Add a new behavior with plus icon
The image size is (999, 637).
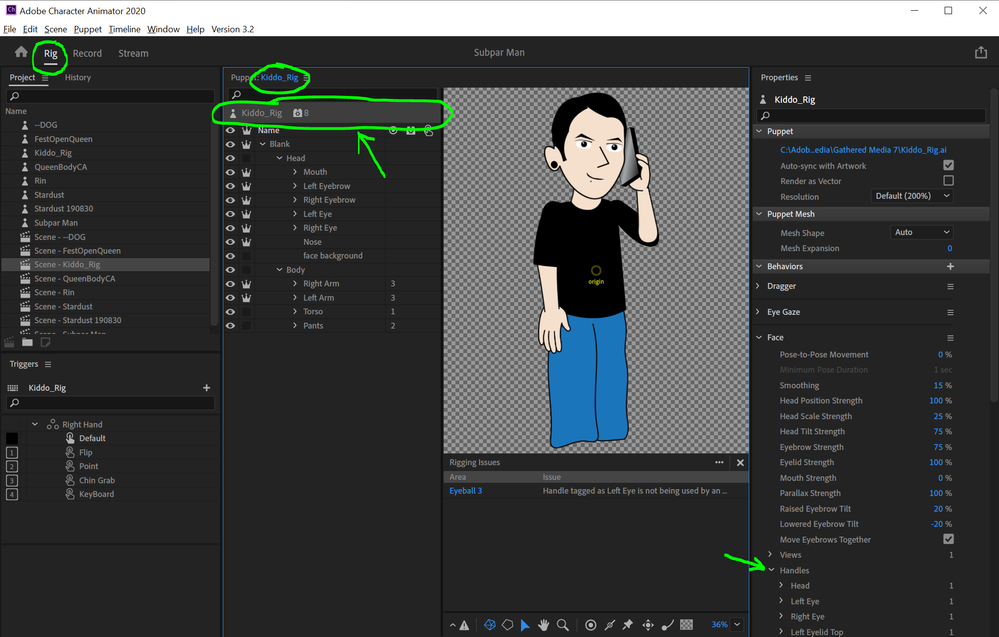(950, 267)
